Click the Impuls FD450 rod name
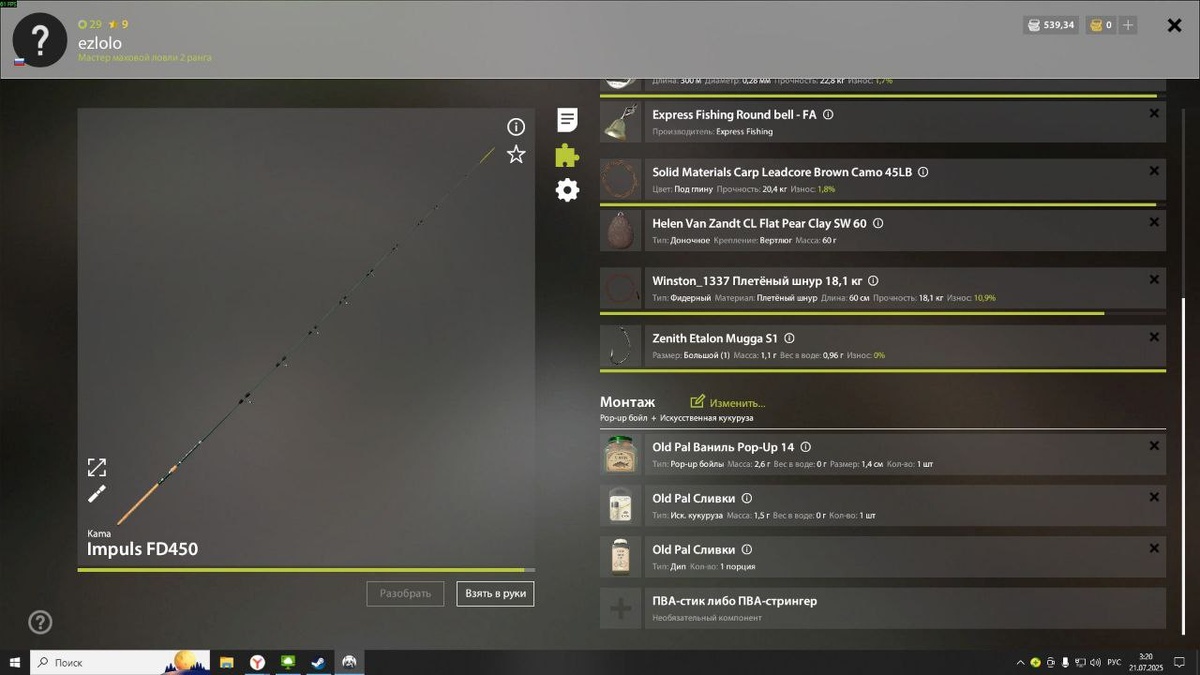This screenshot has width=1200, height=675. tap(142, 549)
